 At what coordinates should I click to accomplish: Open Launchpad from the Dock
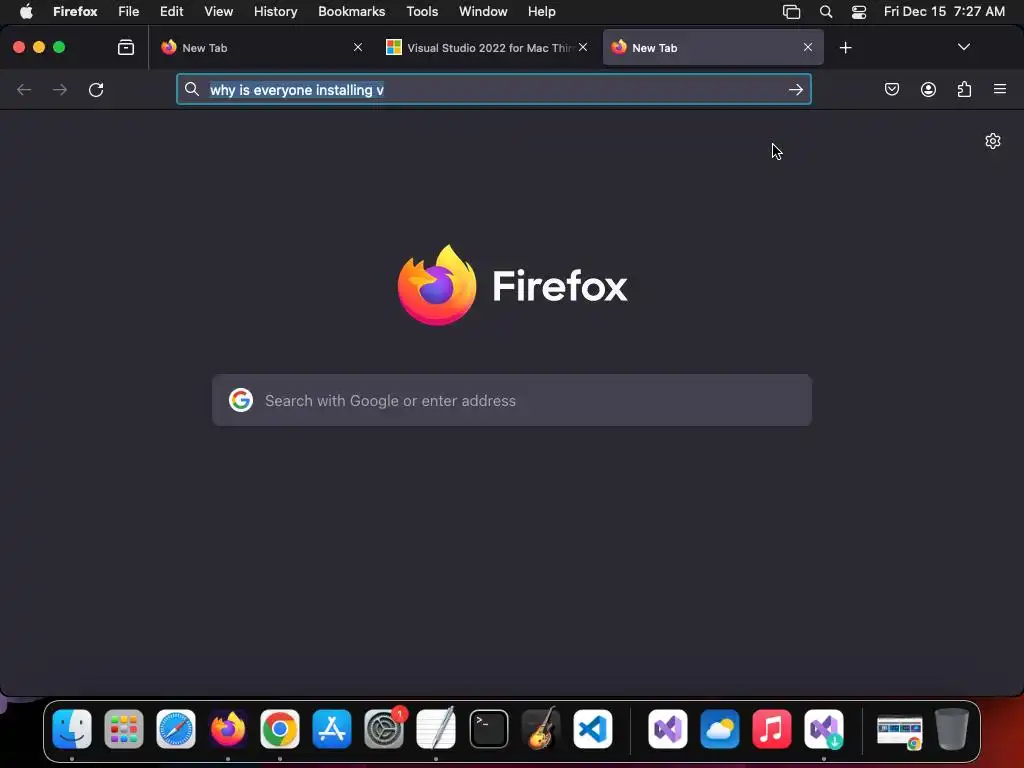(x=123, y=729)
